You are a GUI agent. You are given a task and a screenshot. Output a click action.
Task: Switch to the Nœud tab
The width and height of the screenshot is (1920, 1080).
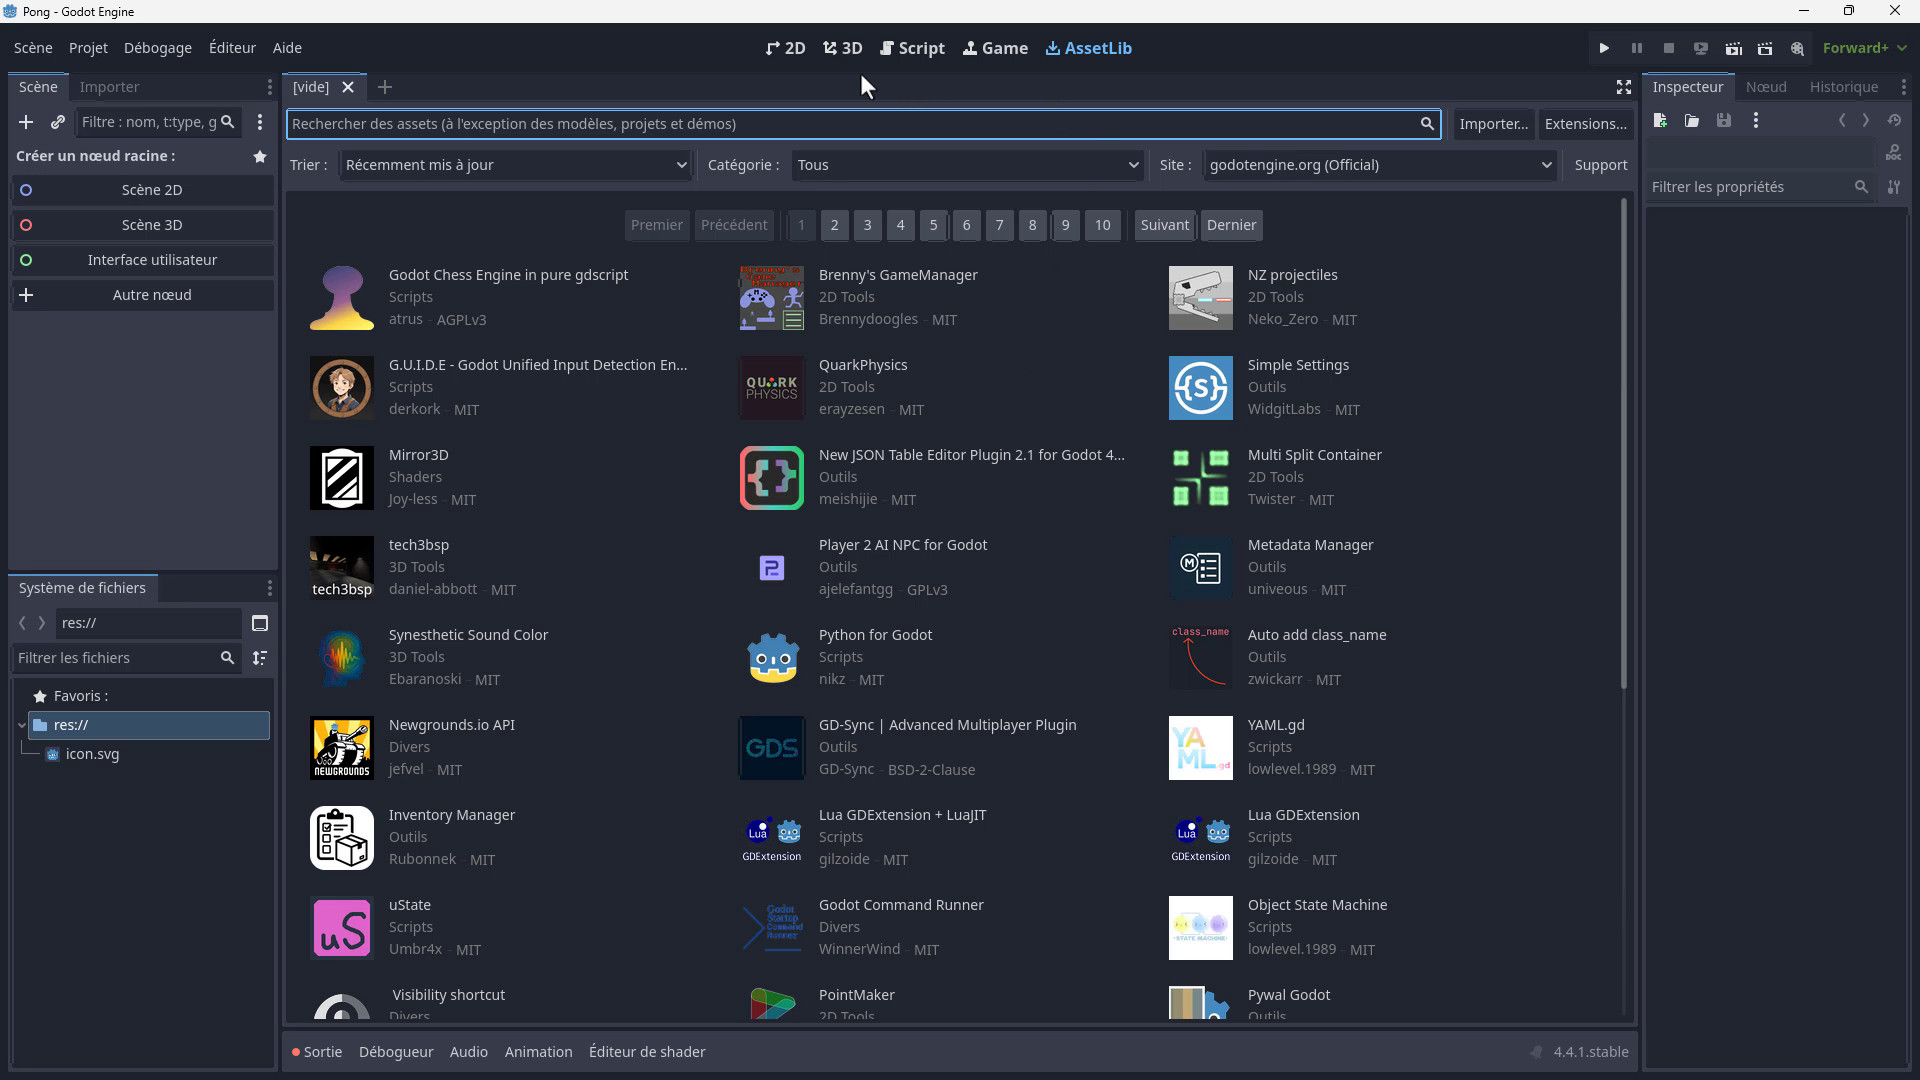tap(1766, 87)
